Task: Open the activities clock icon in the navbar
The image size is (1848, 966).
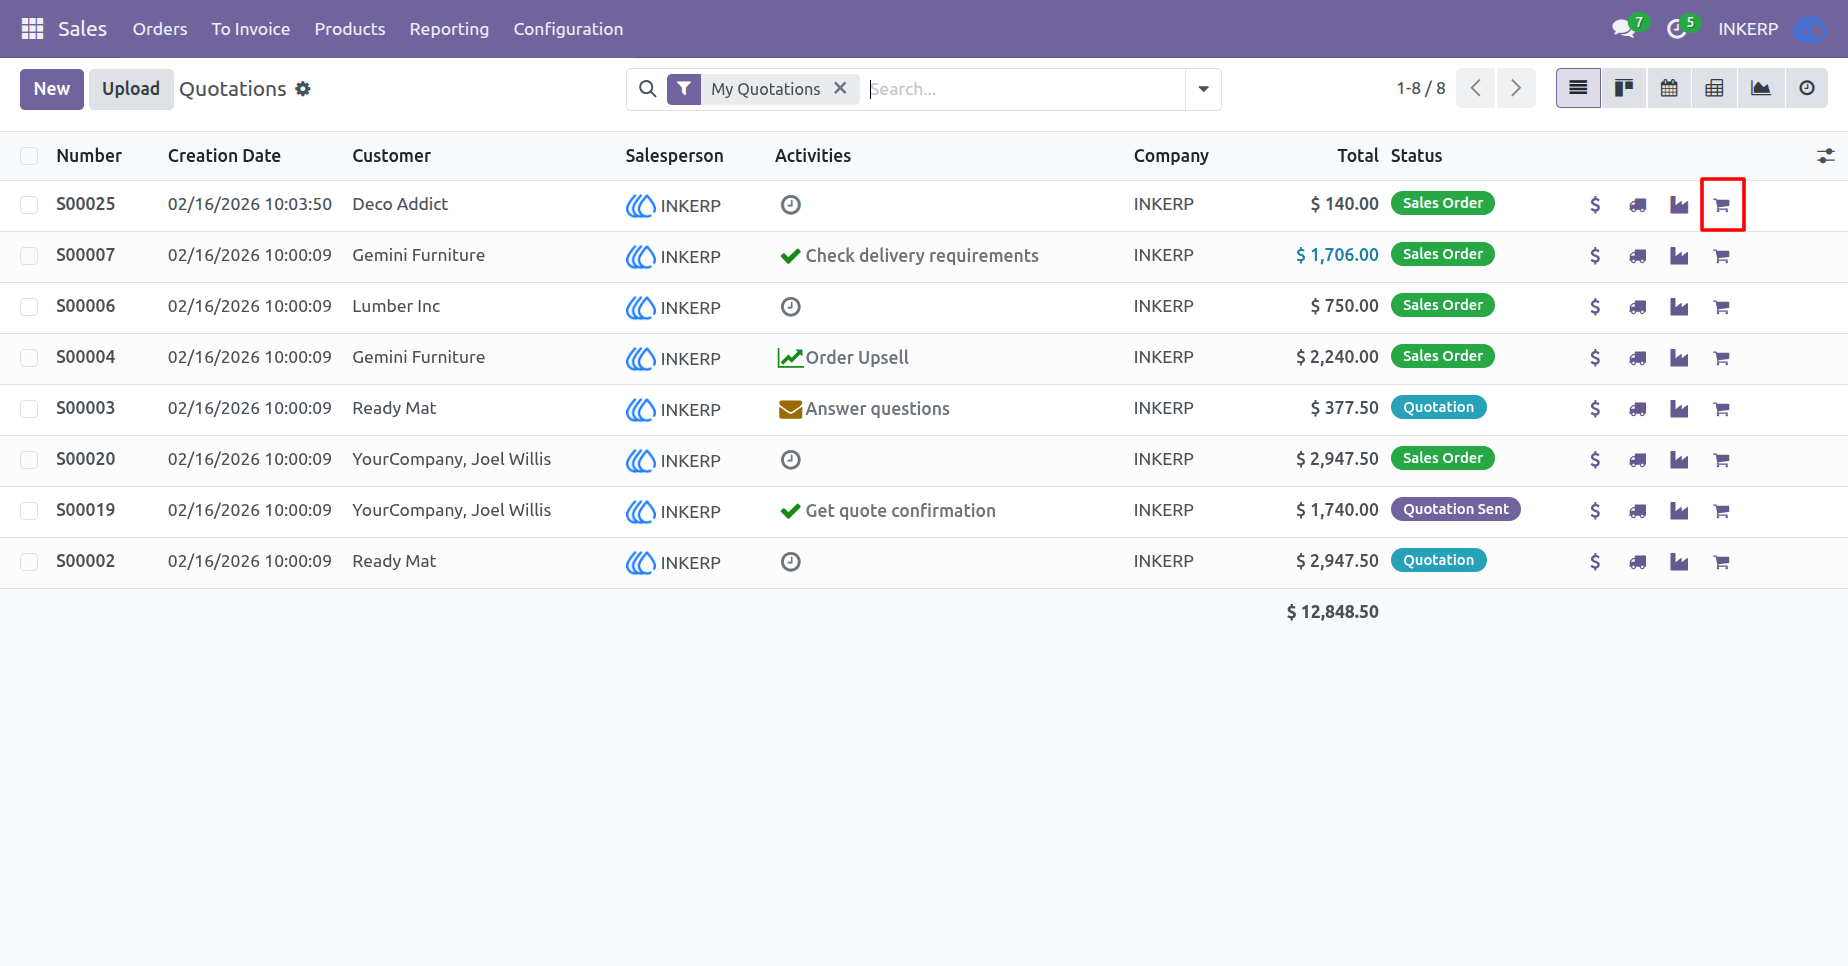Action: pyautogui.click(x=1677, y=29)
